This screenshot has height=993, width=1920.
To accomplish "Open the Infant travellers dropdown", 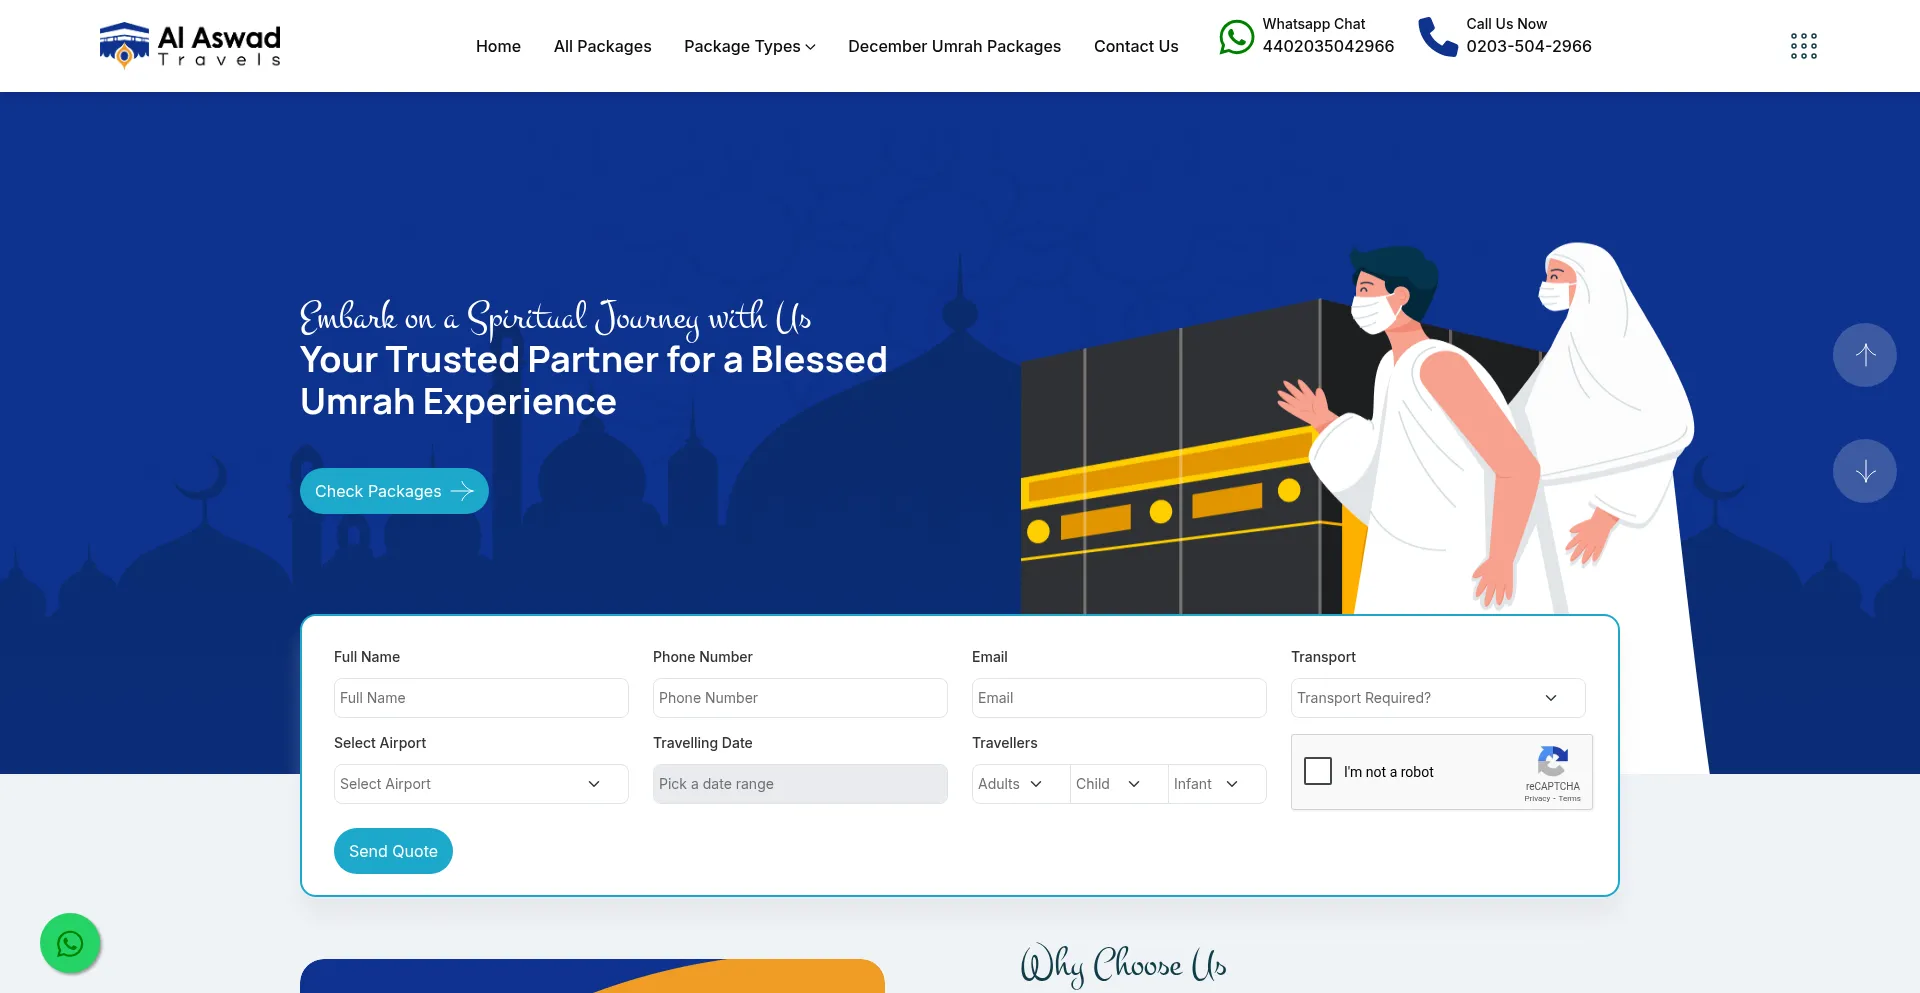I will (x=1216, y=784).
